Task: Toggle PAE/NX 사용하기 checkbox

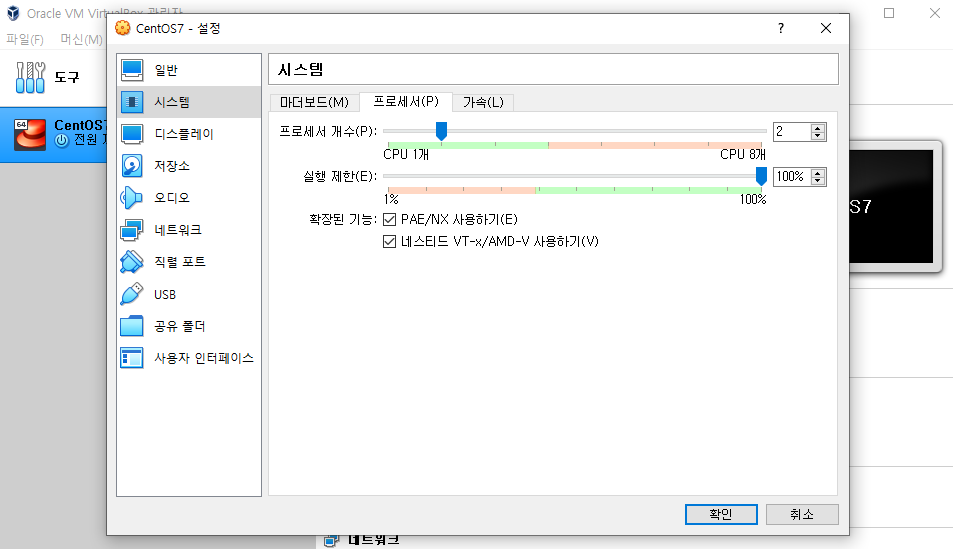Action: (390, 219)
